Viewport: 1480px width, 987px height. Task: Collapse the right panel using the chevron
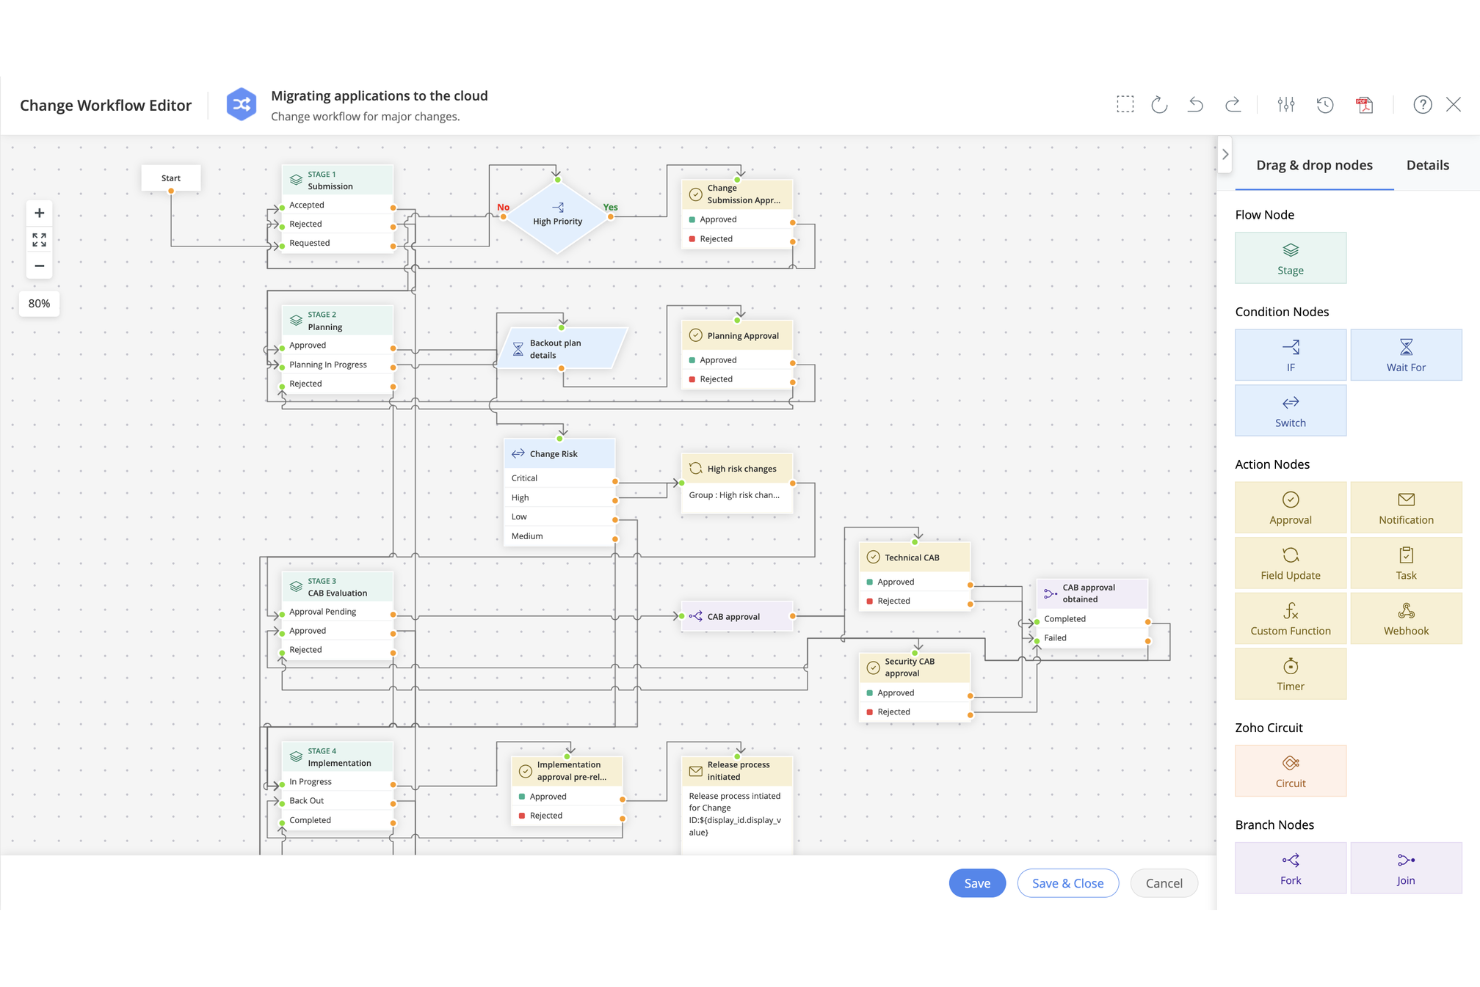[1225, 154]
